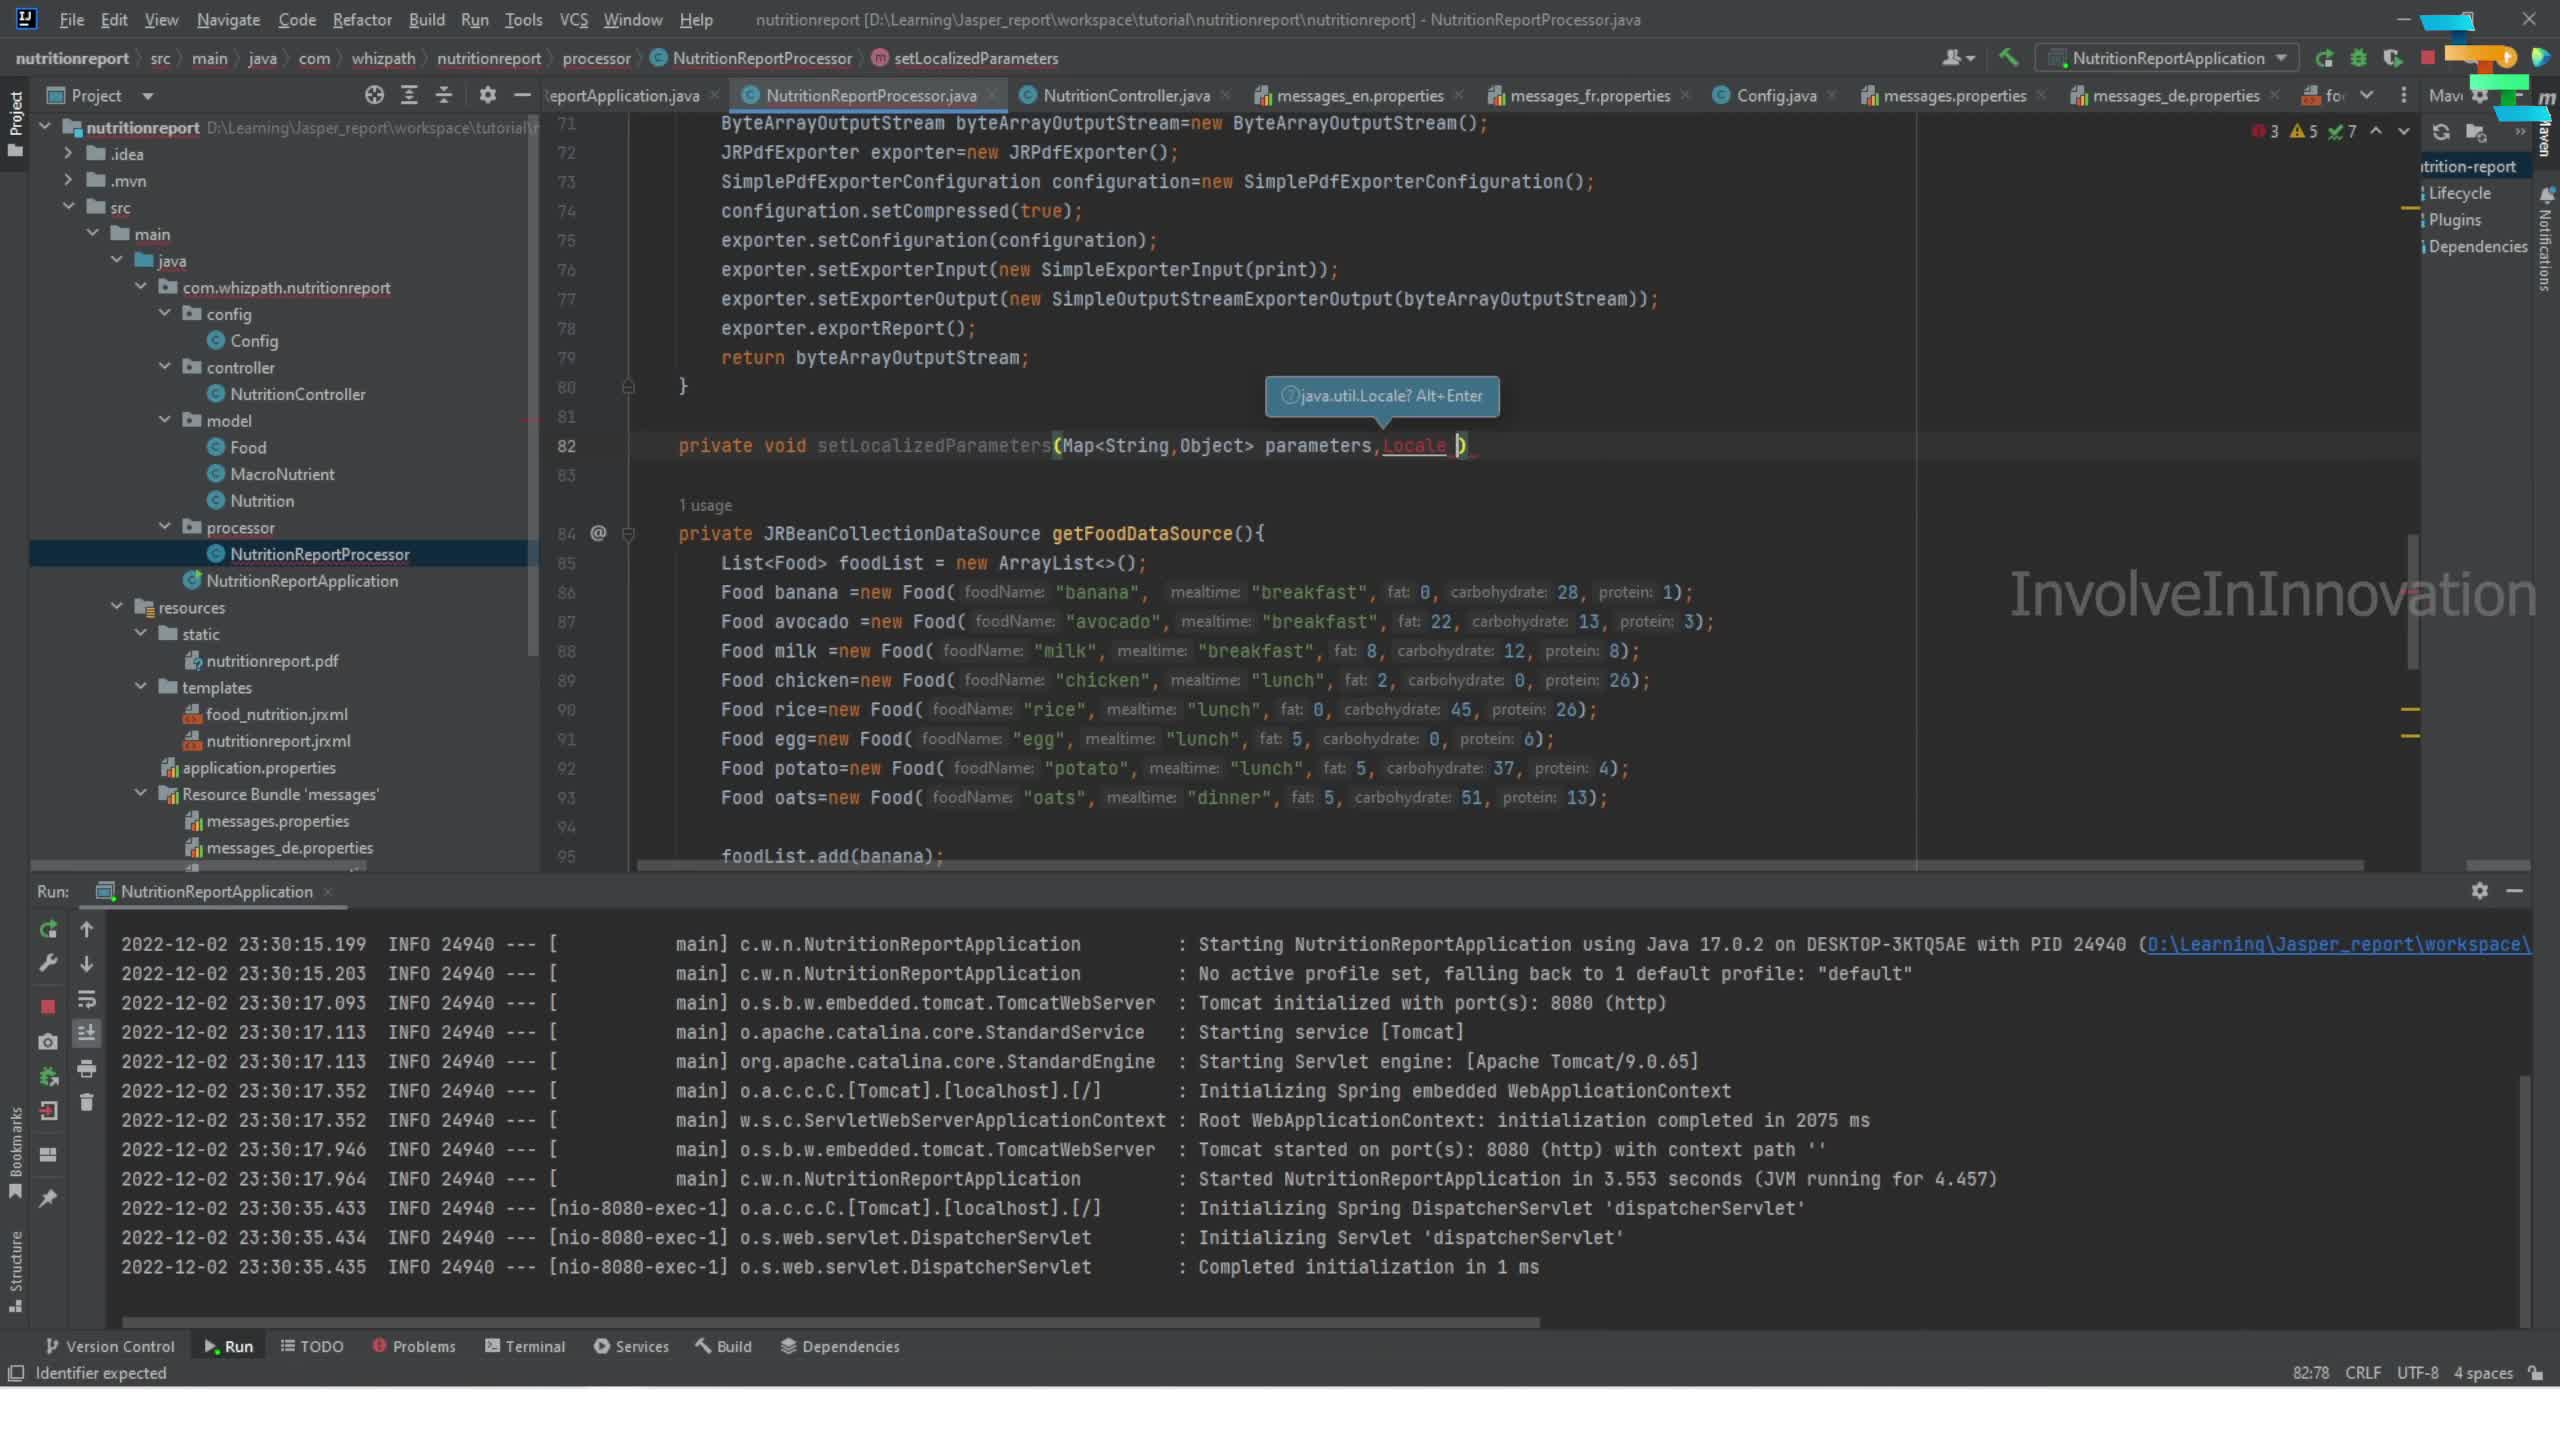This screenshot has width=2560, height=1440.
Task: Stop the running application in Run panel
Action: point(47,1006)
